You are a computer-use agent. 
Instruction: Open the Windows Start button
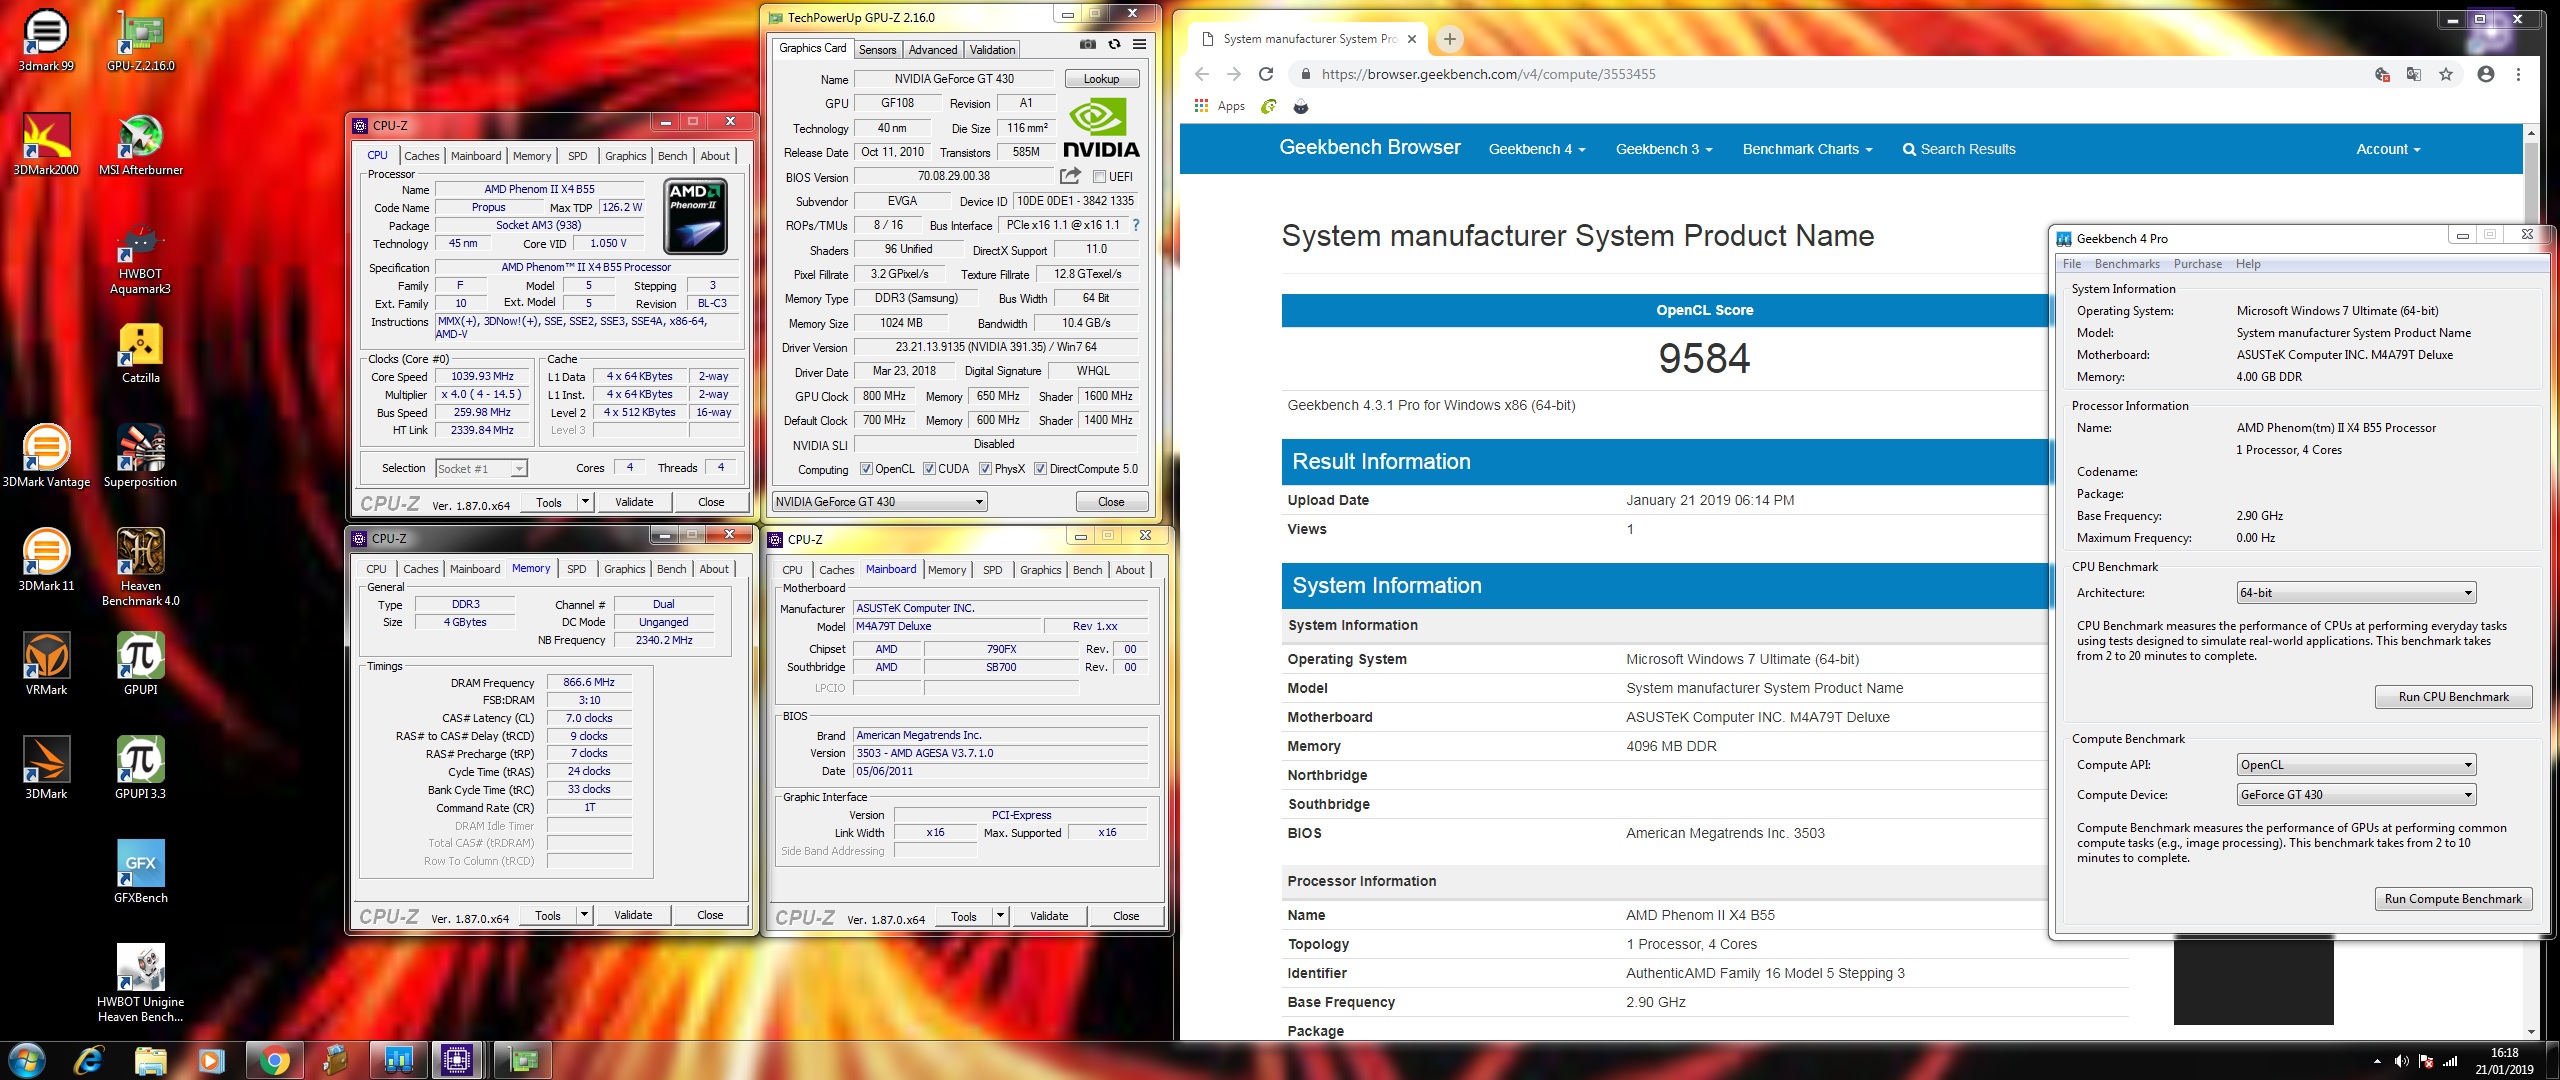click(26, 1060)
